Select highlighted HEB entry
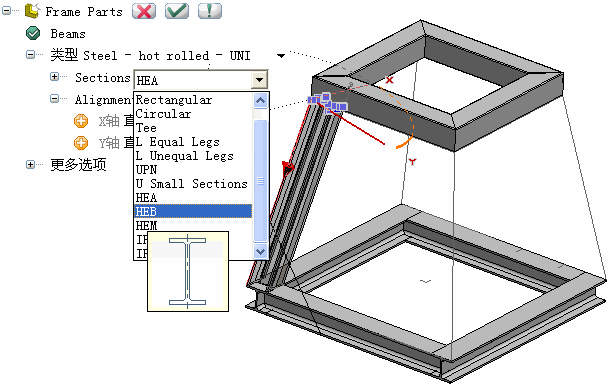This screenshot has height=387, width=610. point(193,211)
